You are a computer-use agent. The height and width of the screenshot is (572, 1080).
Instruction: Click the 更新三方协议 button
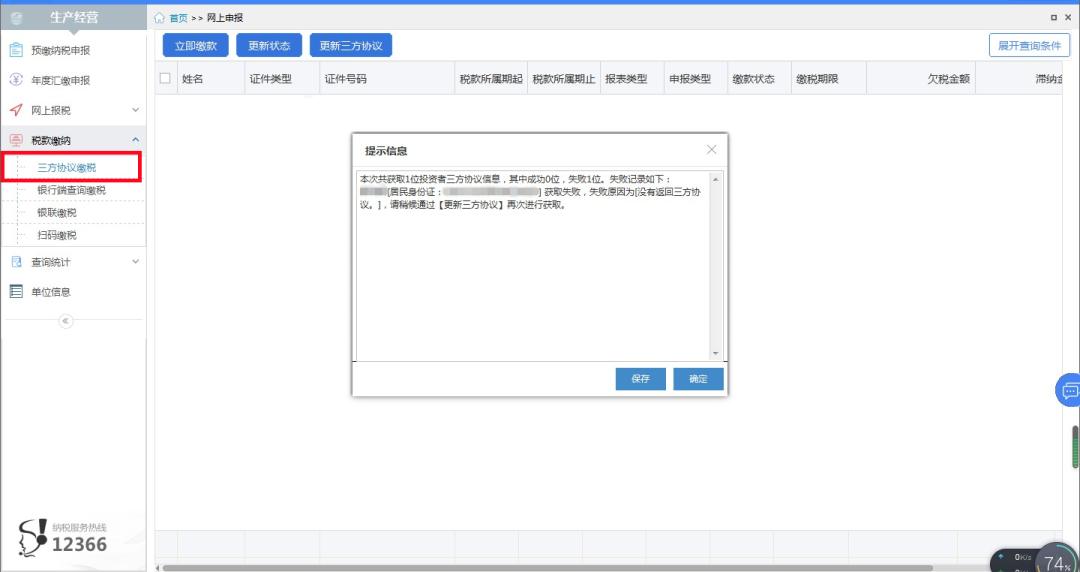pos(350,45)
